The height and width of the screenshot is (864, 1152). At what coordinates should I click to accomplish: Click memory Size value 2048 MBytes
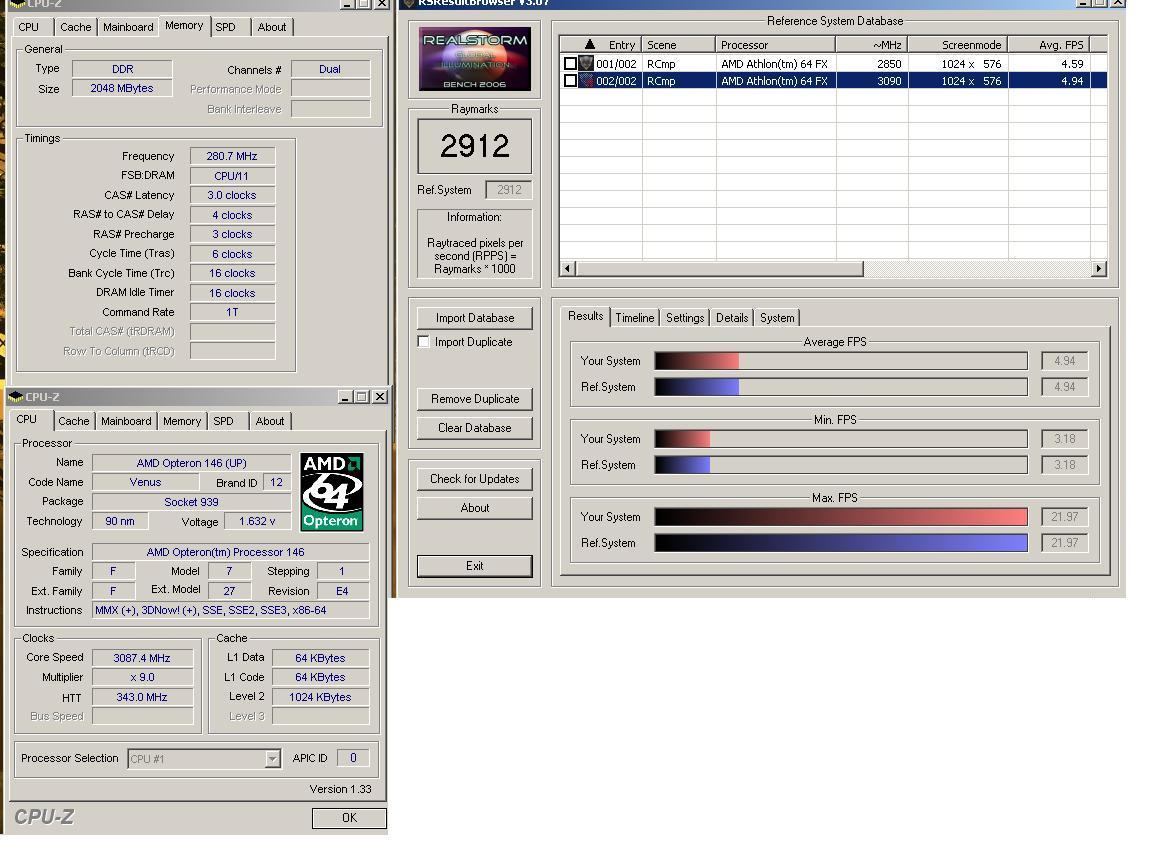pos(122,88)
